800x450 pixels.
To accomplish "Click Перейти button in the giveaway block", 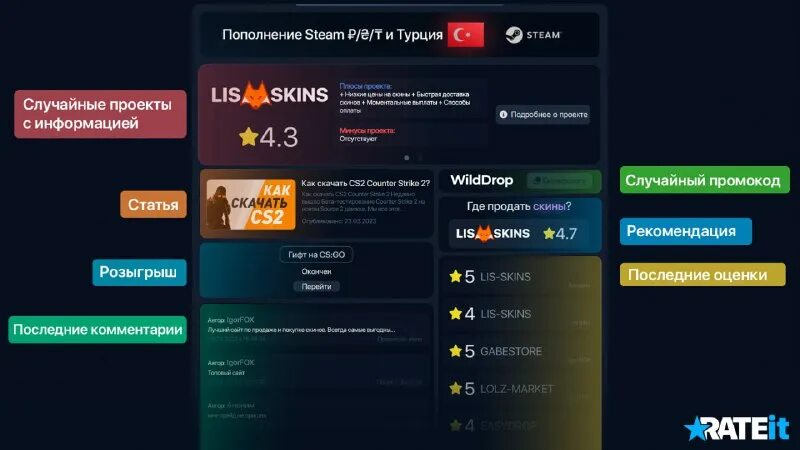I will click(316, 286).
